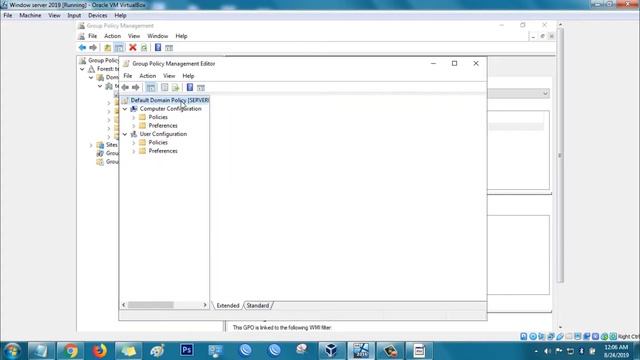640x360 pixels.
Task: Click Export List icon in Editor toolbar
Action: 176,88
